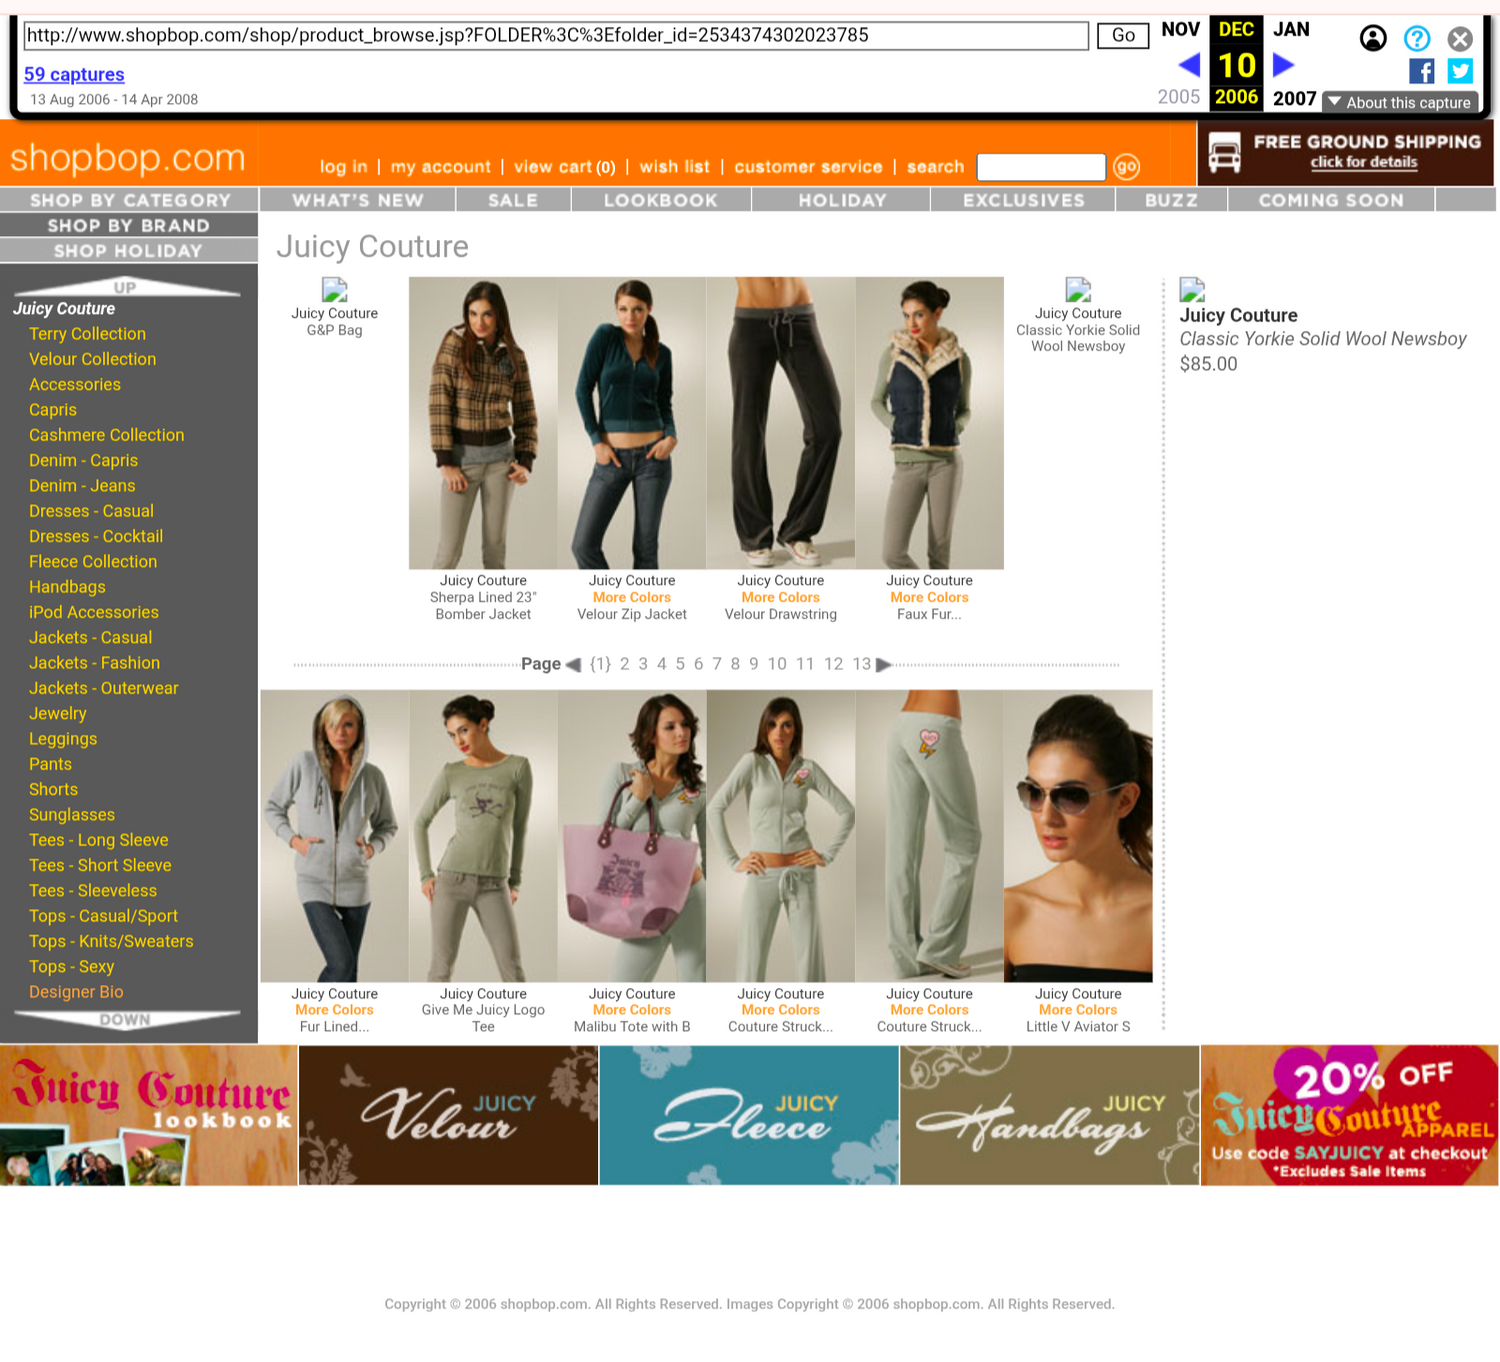Click the orange search go button
Image resolution: width=1500 pixels, height=1362 pixels.
[x=1126, y=167]
